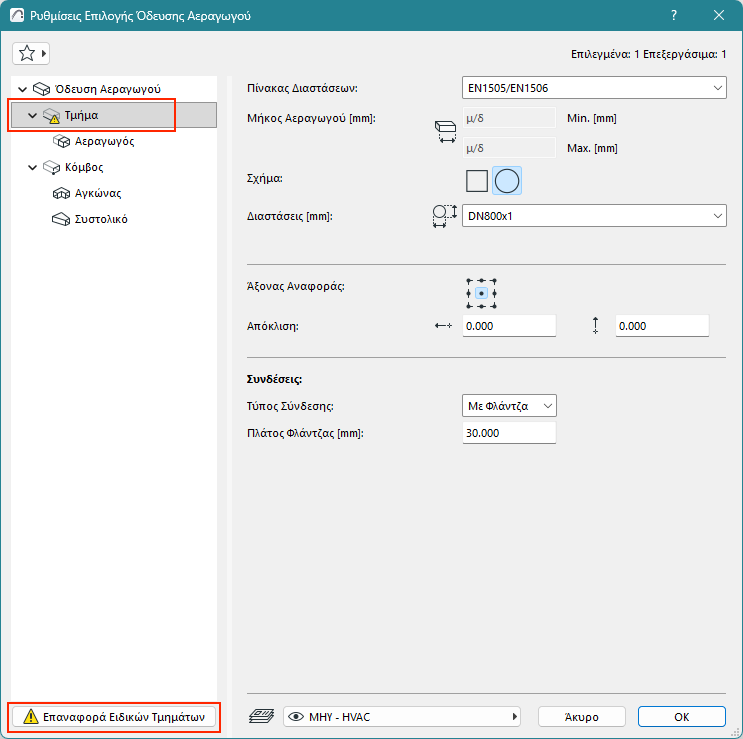Image resolution: width=743 pixels, height=739 pixels.
Task: Collapse the Όδευση Αεραγωγού tree node
Action: pos(22,89)
